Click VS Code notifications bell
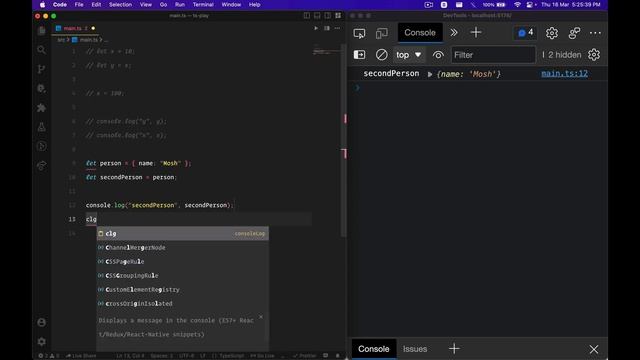 pyautogui.click(x=338, y=356)
